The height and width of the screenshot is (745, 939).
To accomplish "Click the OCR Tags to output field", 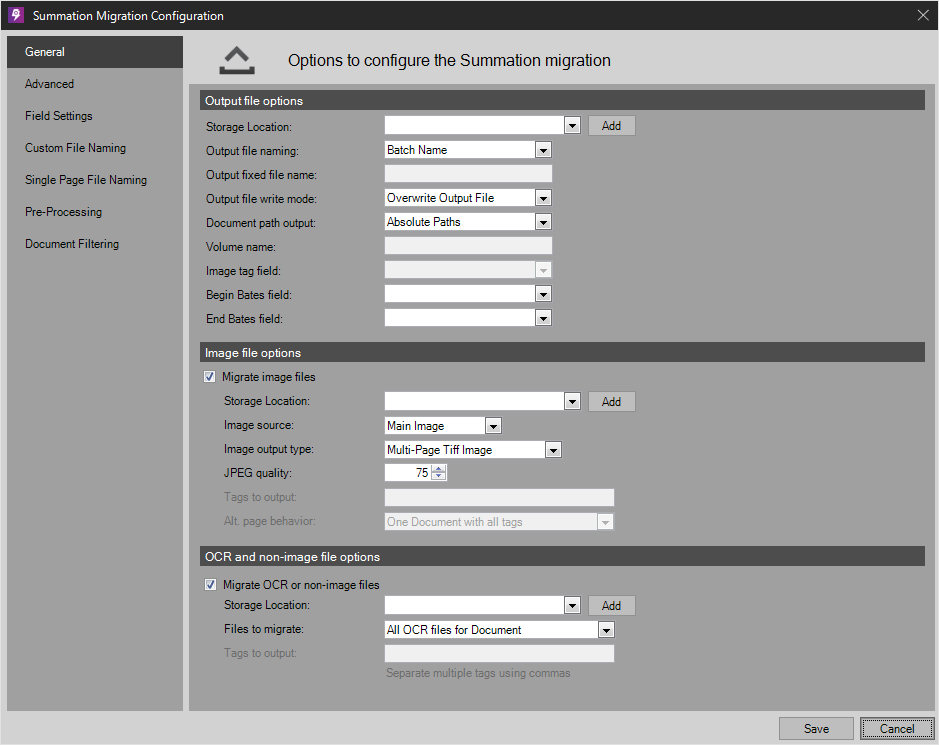I will (x=499, y=653).
